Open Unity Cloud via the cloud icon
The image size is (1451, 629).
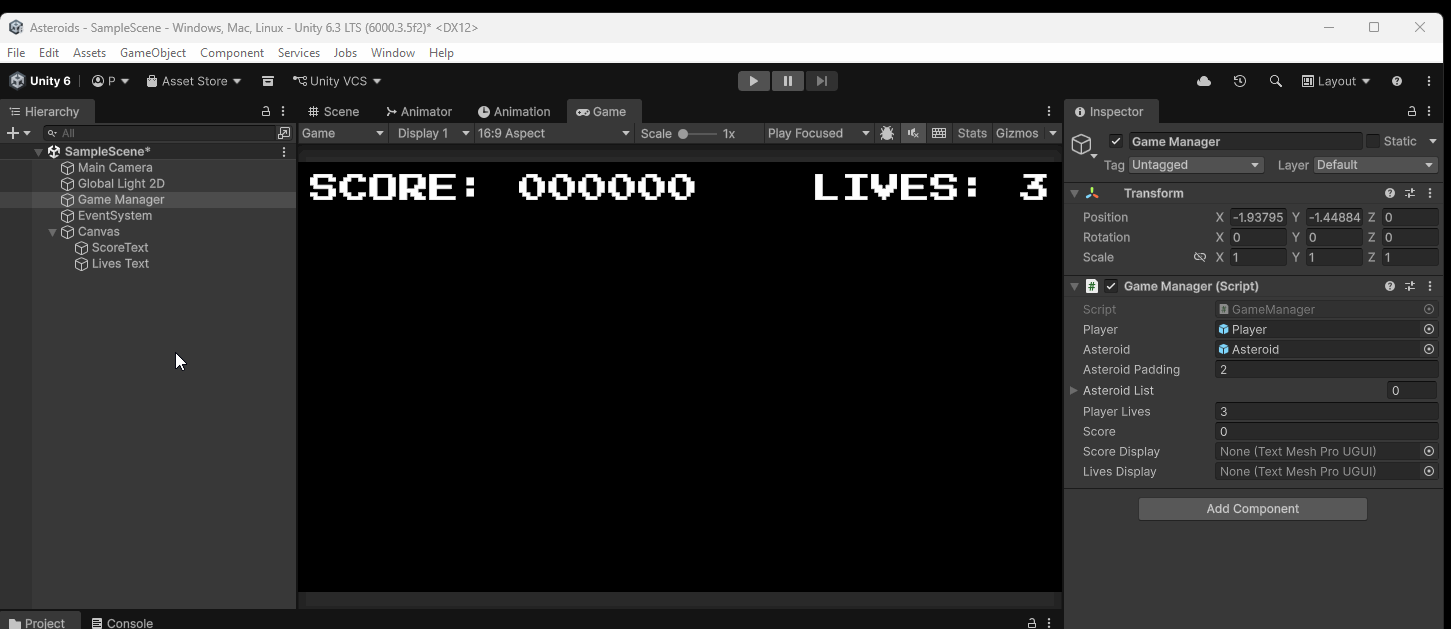[1204, 81]
